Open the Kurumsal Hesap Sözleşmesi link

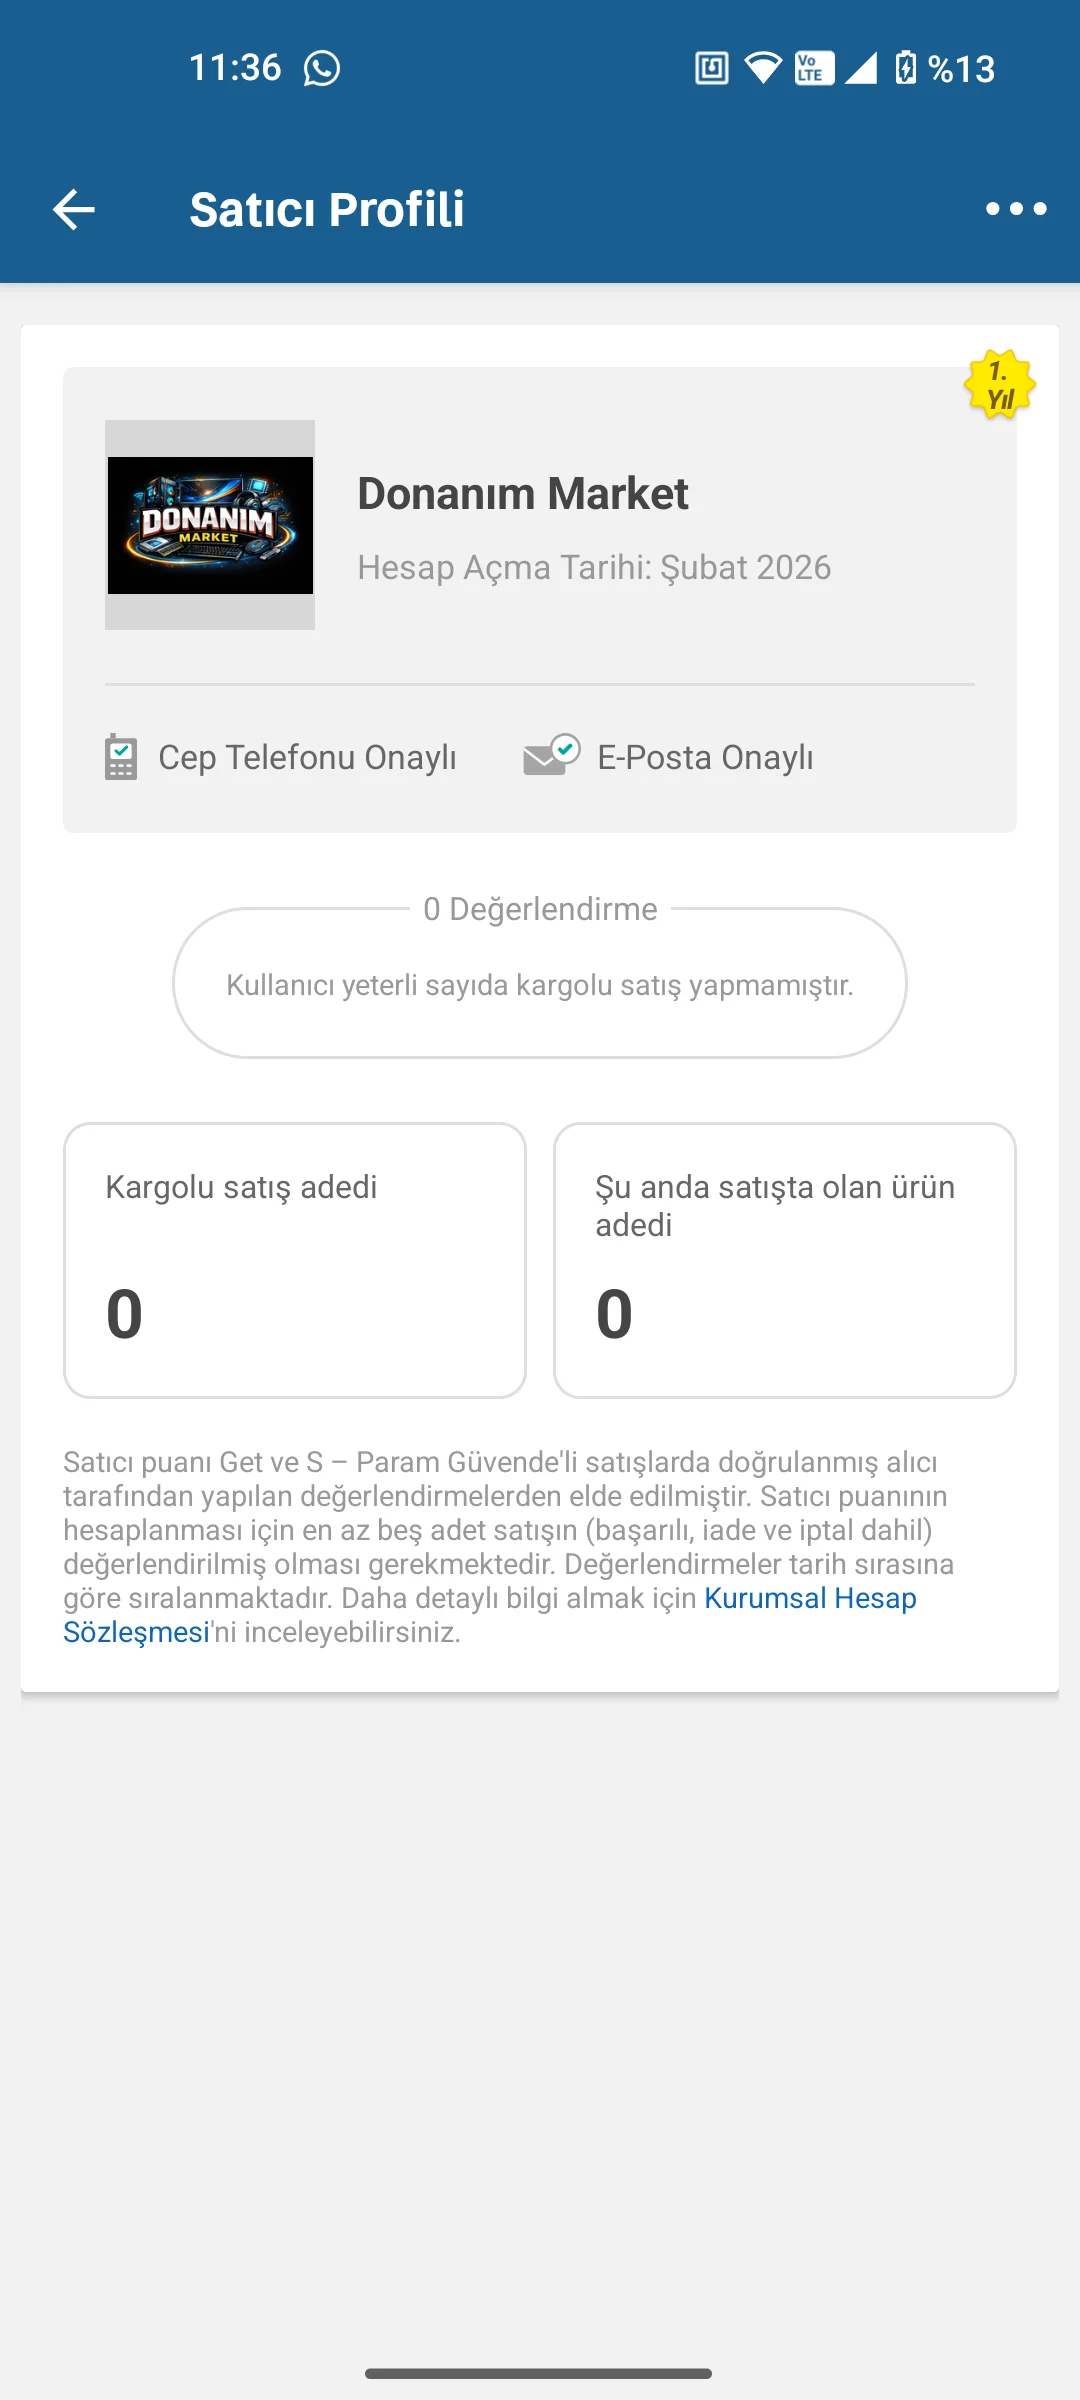coord(809,1598)
